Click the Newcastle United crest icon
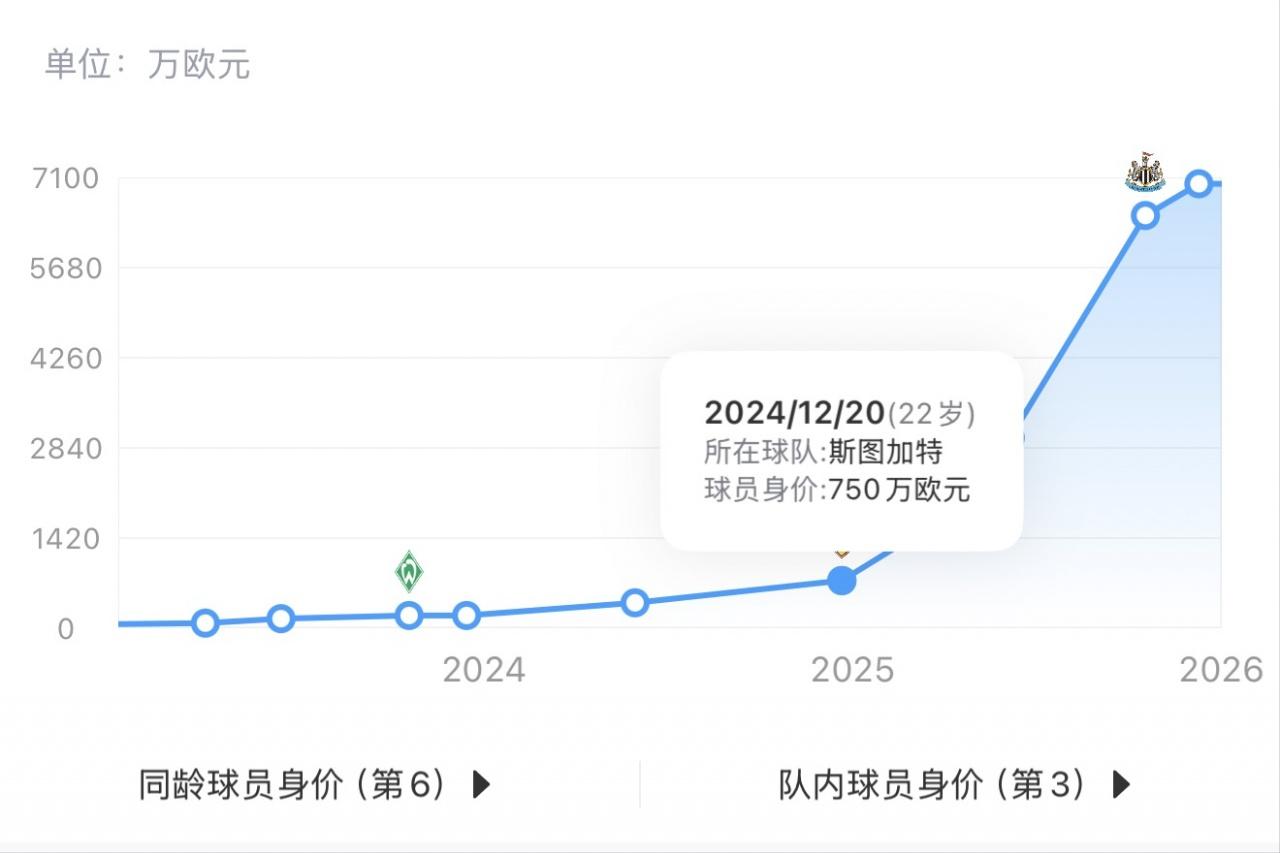The image size is (1280, 853). click(x=1145, y=173)
